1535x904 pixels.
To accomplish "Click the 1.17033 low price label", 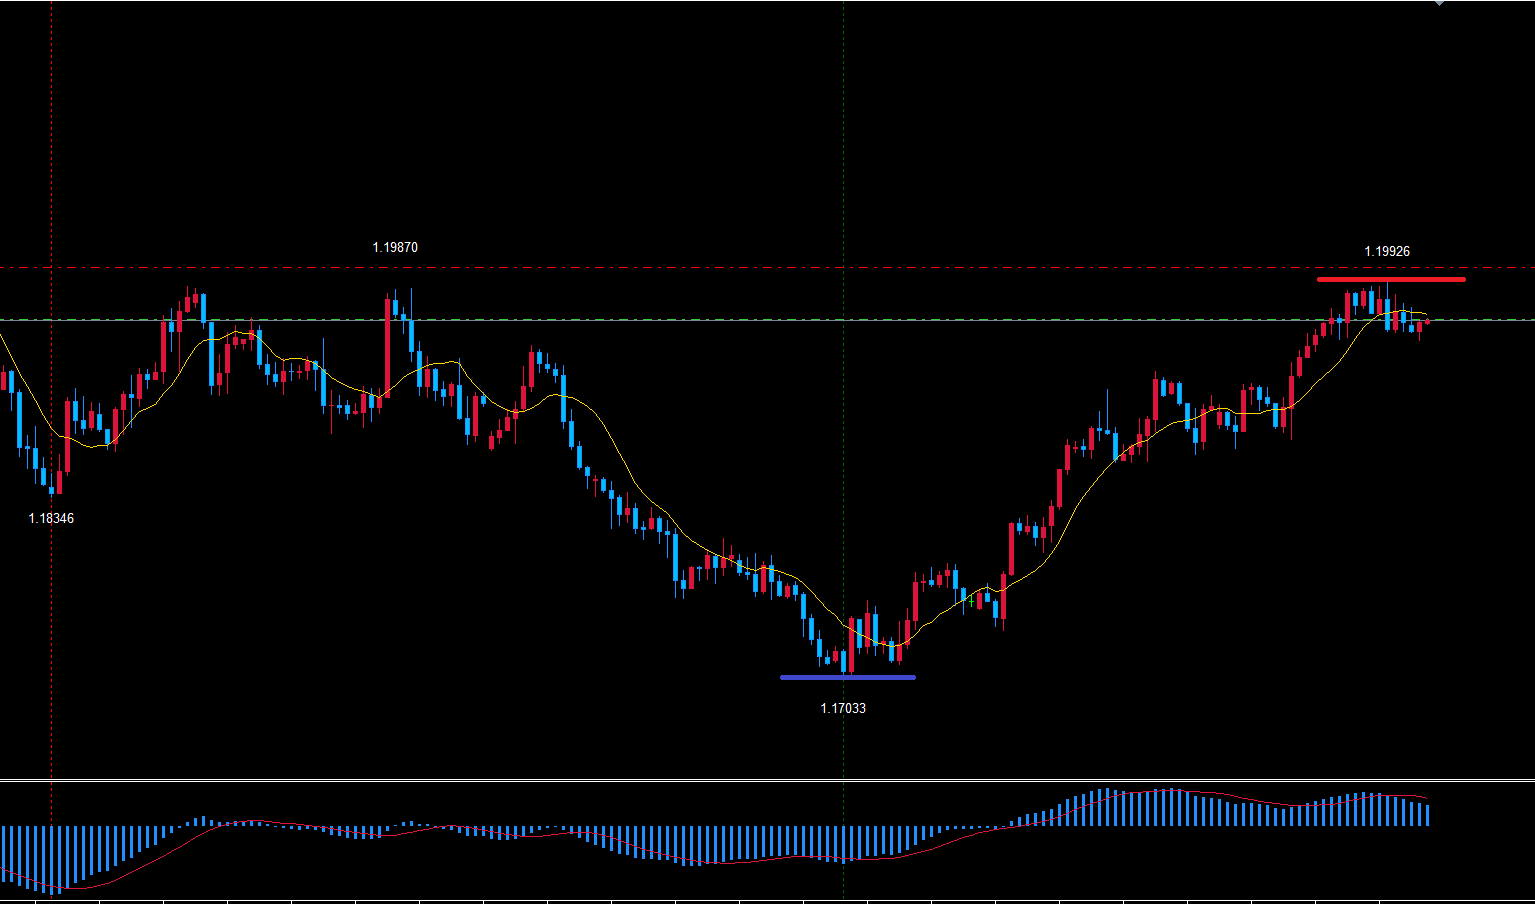I will pos(843,708).
